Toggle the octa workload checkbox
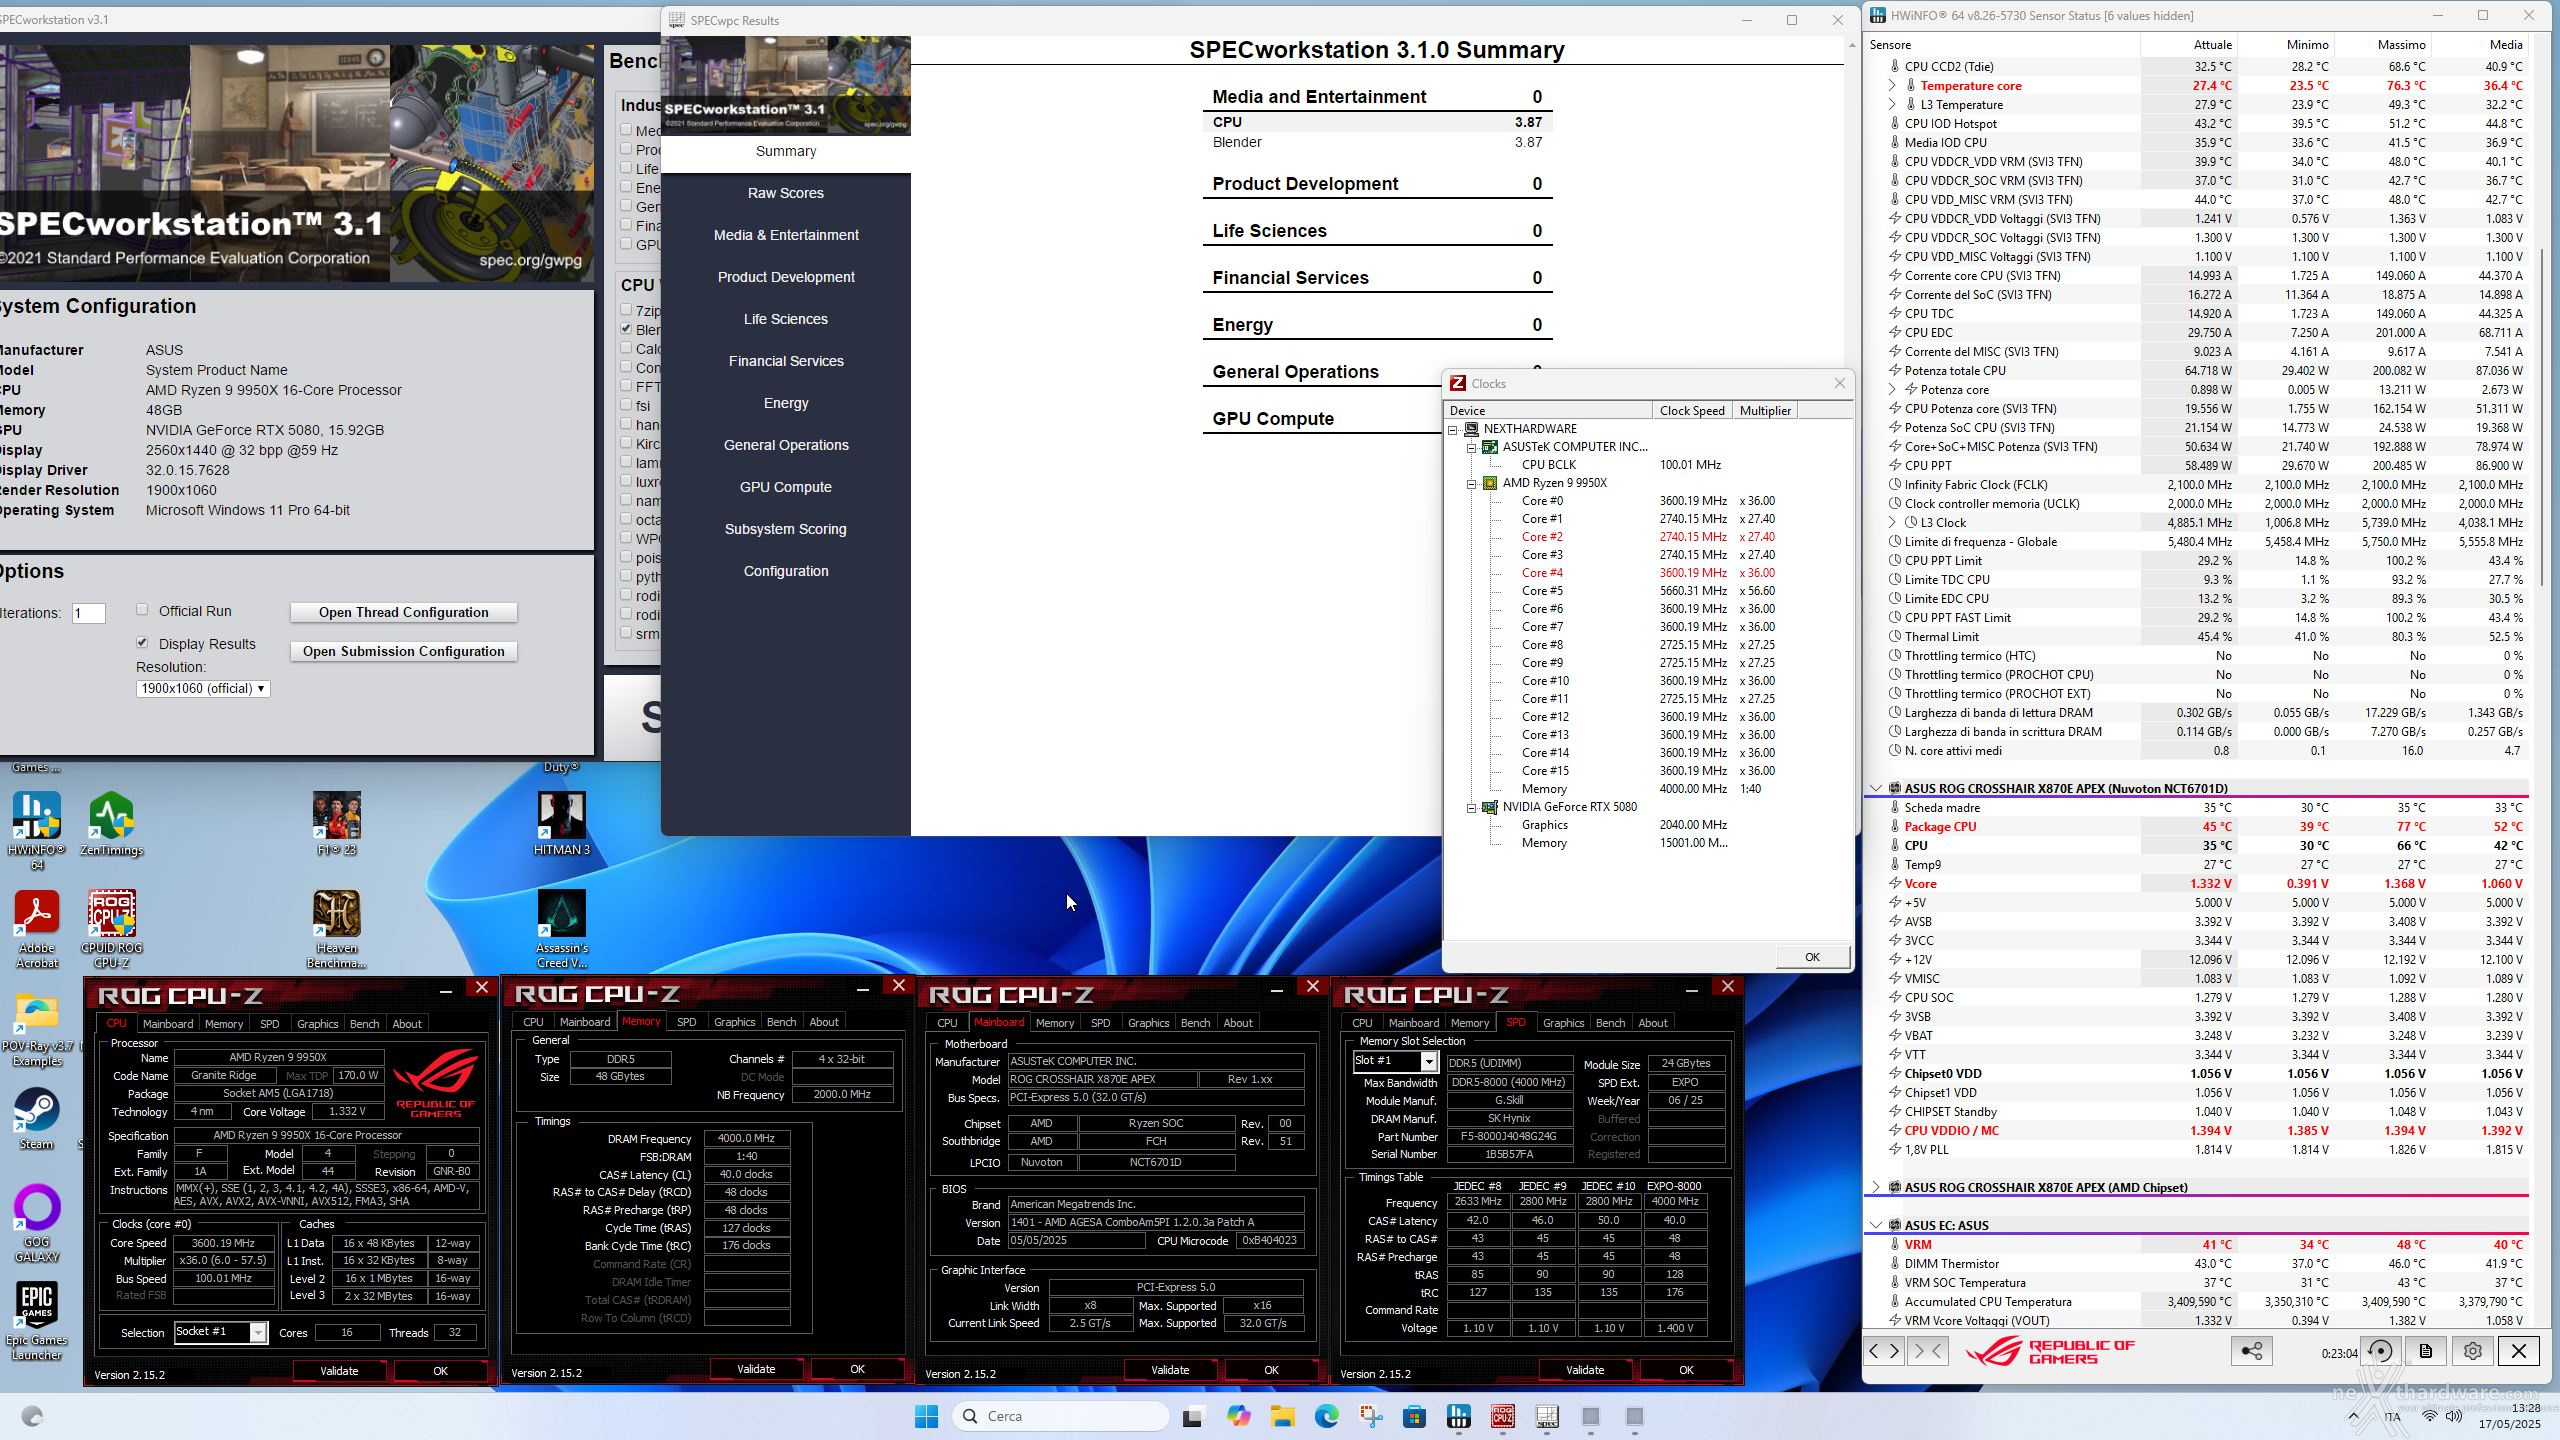2560x1440 pixels. pyautogui.click(x=626, y=519)
